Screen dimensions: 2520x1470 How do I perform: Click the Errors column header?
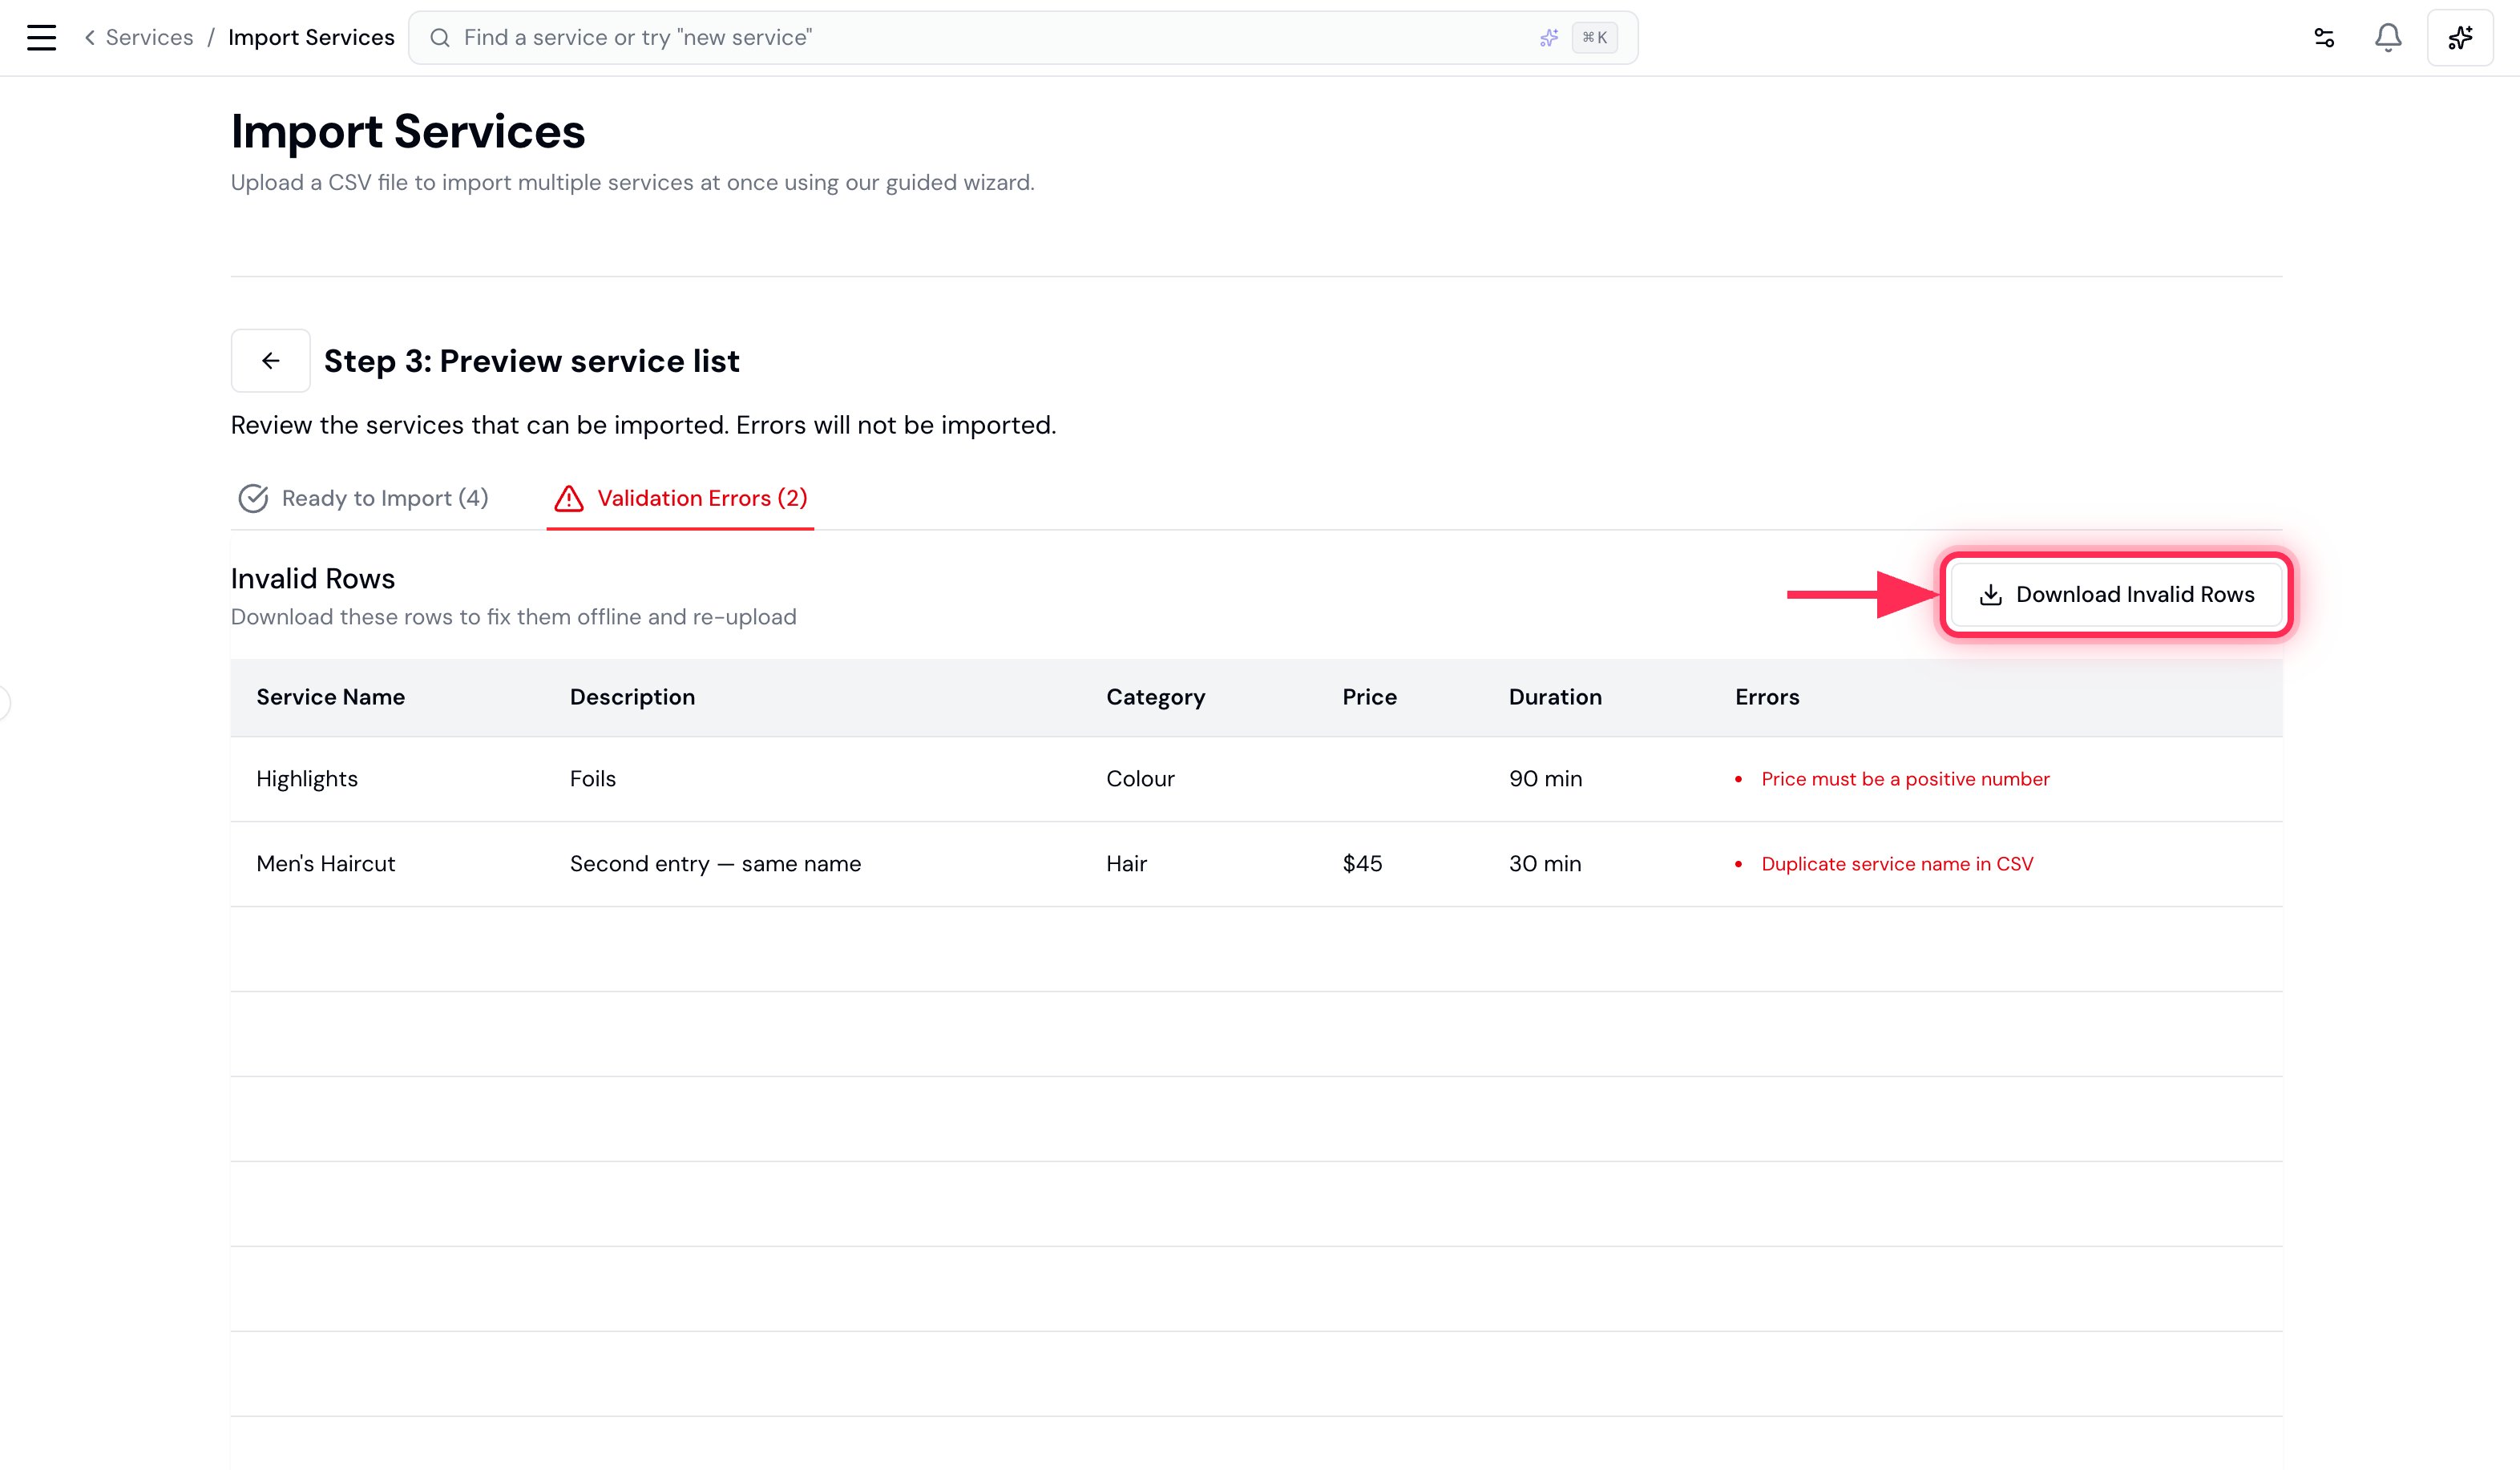point(1767,697)
